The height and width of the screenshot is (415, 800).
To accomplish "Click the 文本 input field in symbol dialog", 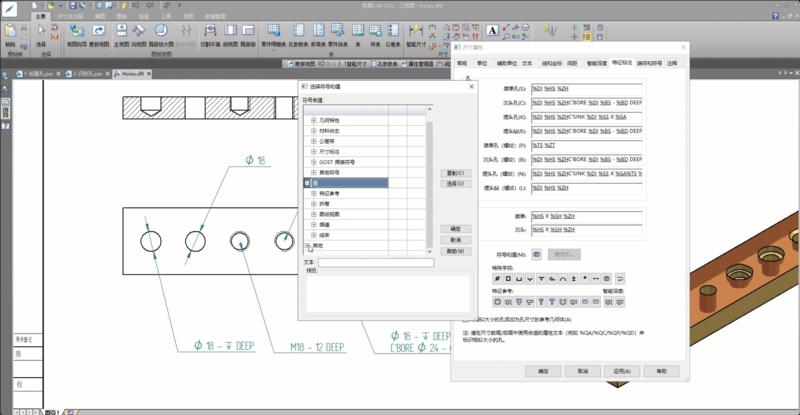I will pyautogui.click(x=375, y=262).
